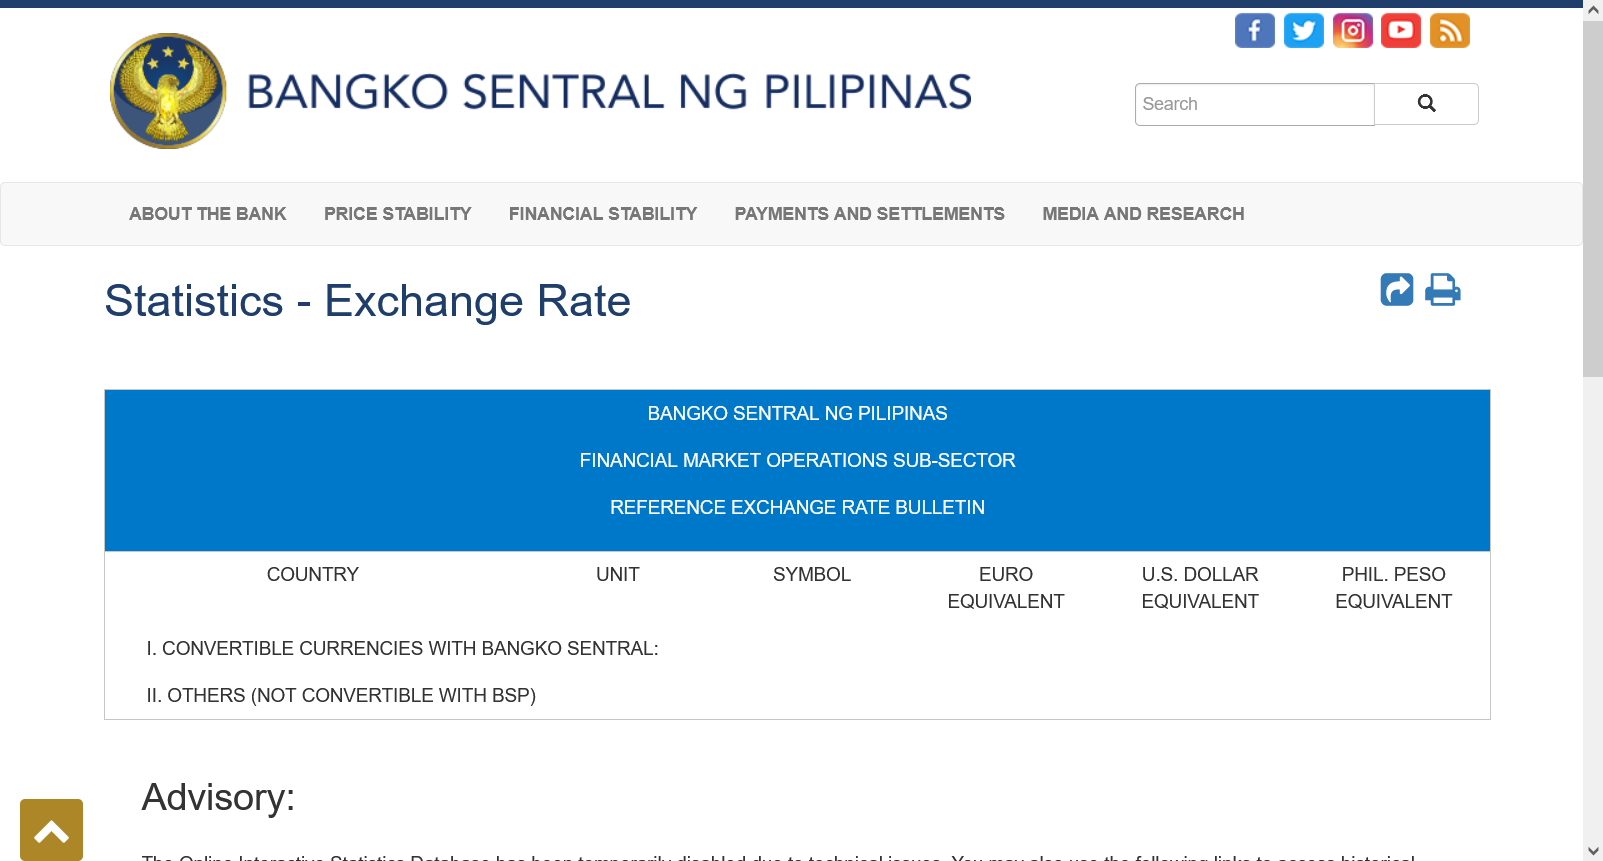Open the BSP Twitter icon
The height and width of the screenshot is (861, 1603).
point(1303,31)
